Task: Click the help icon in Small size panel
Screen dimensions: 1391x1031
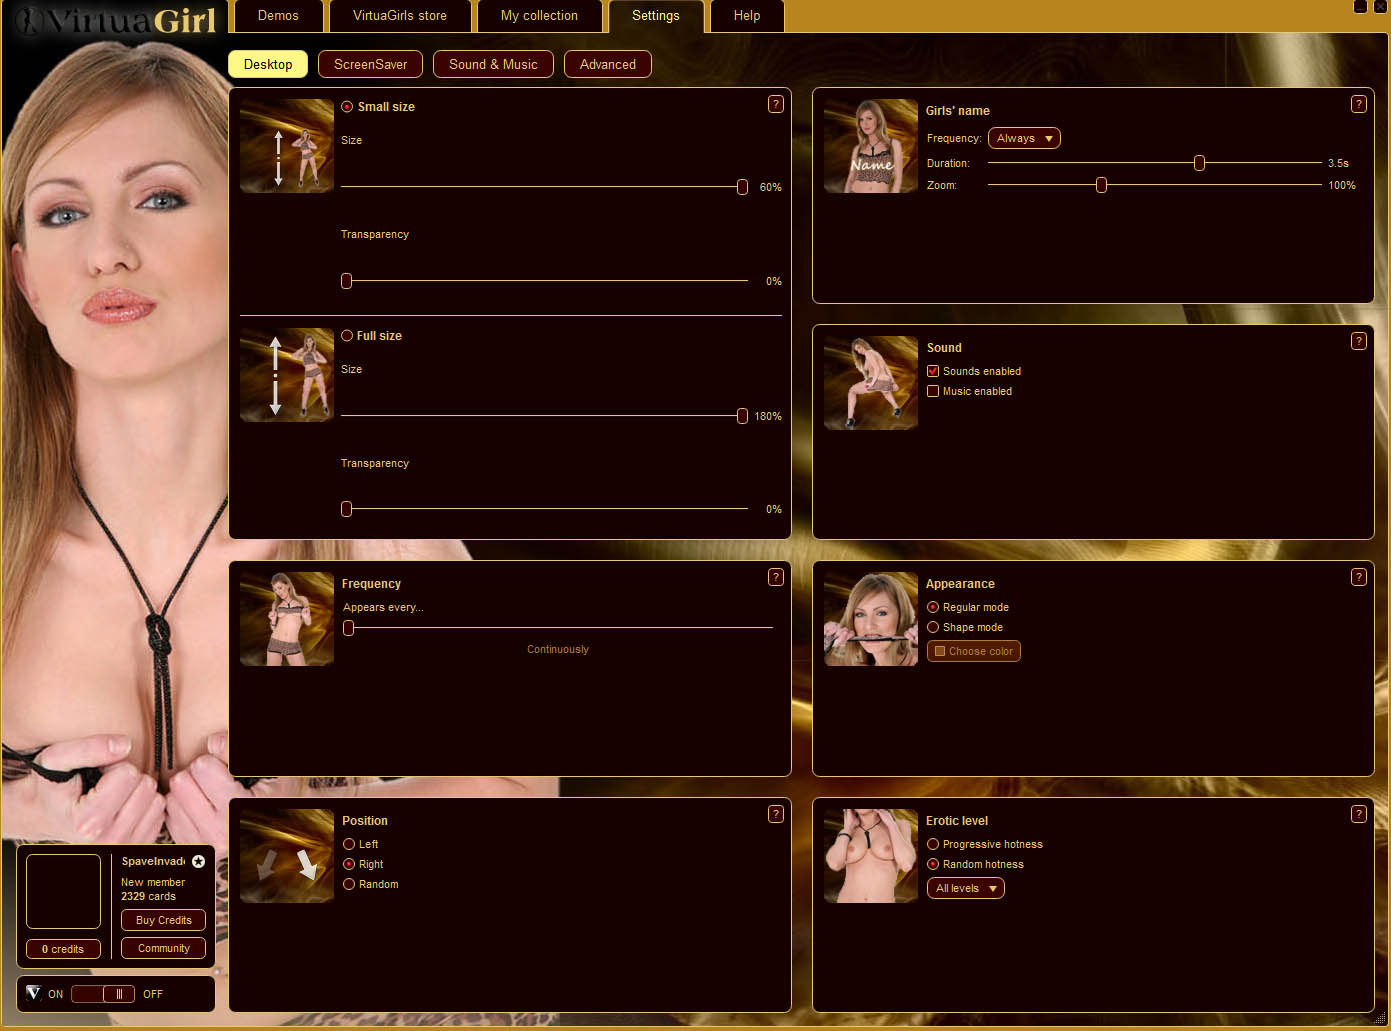Action: point(775,104)
